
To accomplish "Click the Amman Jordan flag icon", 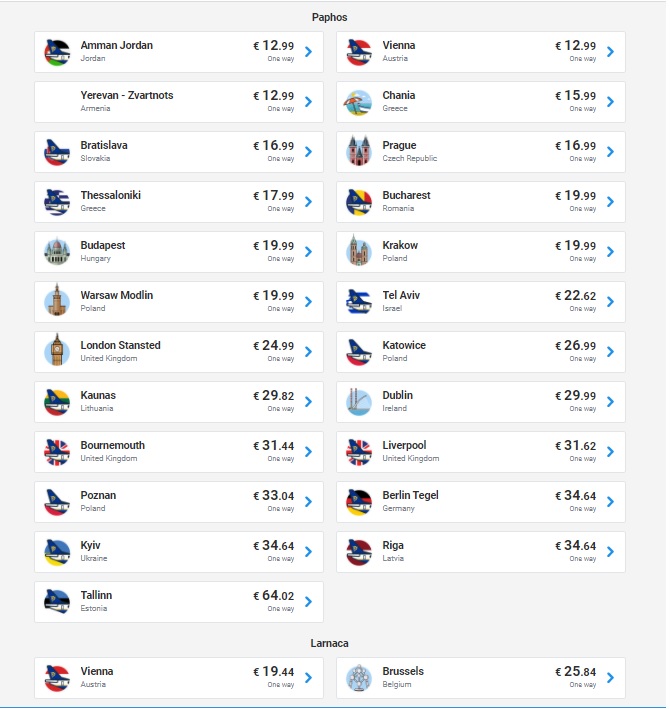I will click(x=57, y=52).
